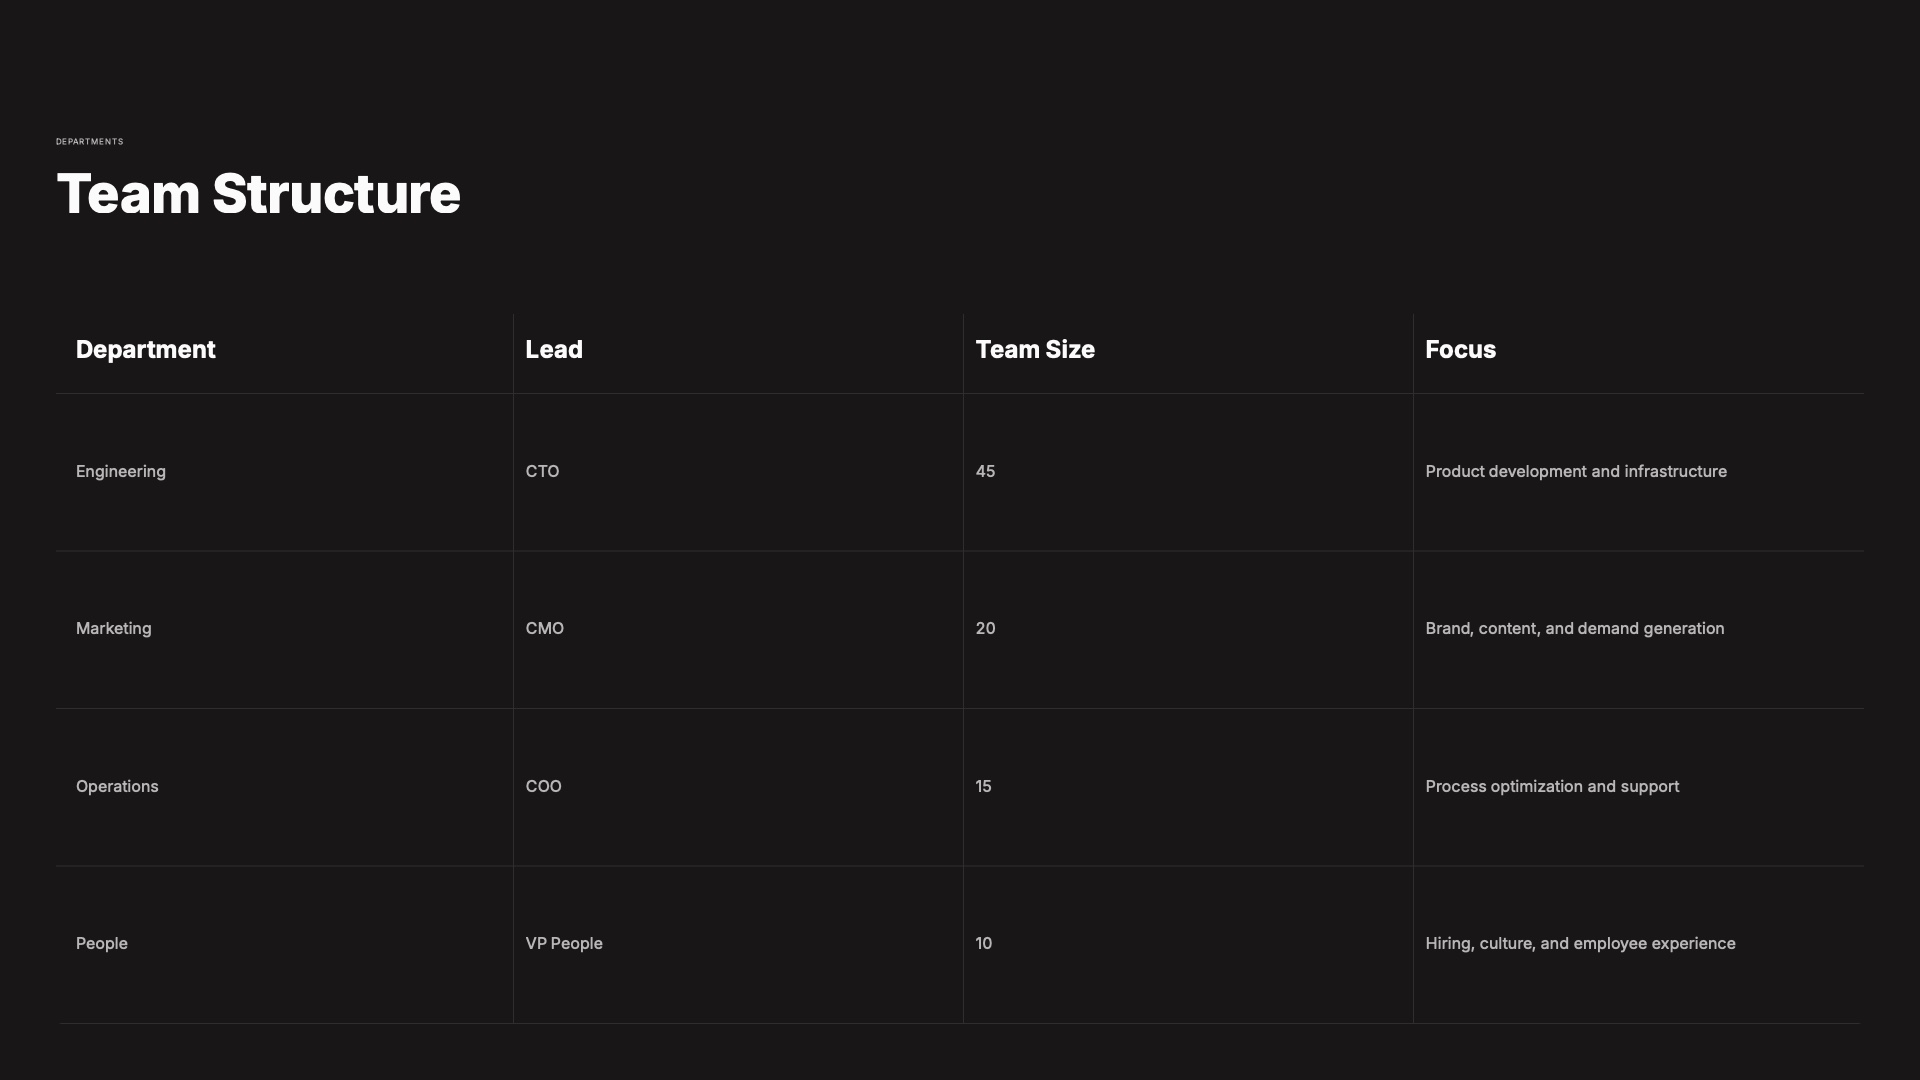The width and height of the screenshot is (1920, 1080).
Task: Click team size value 20
Action: point(985,629)
